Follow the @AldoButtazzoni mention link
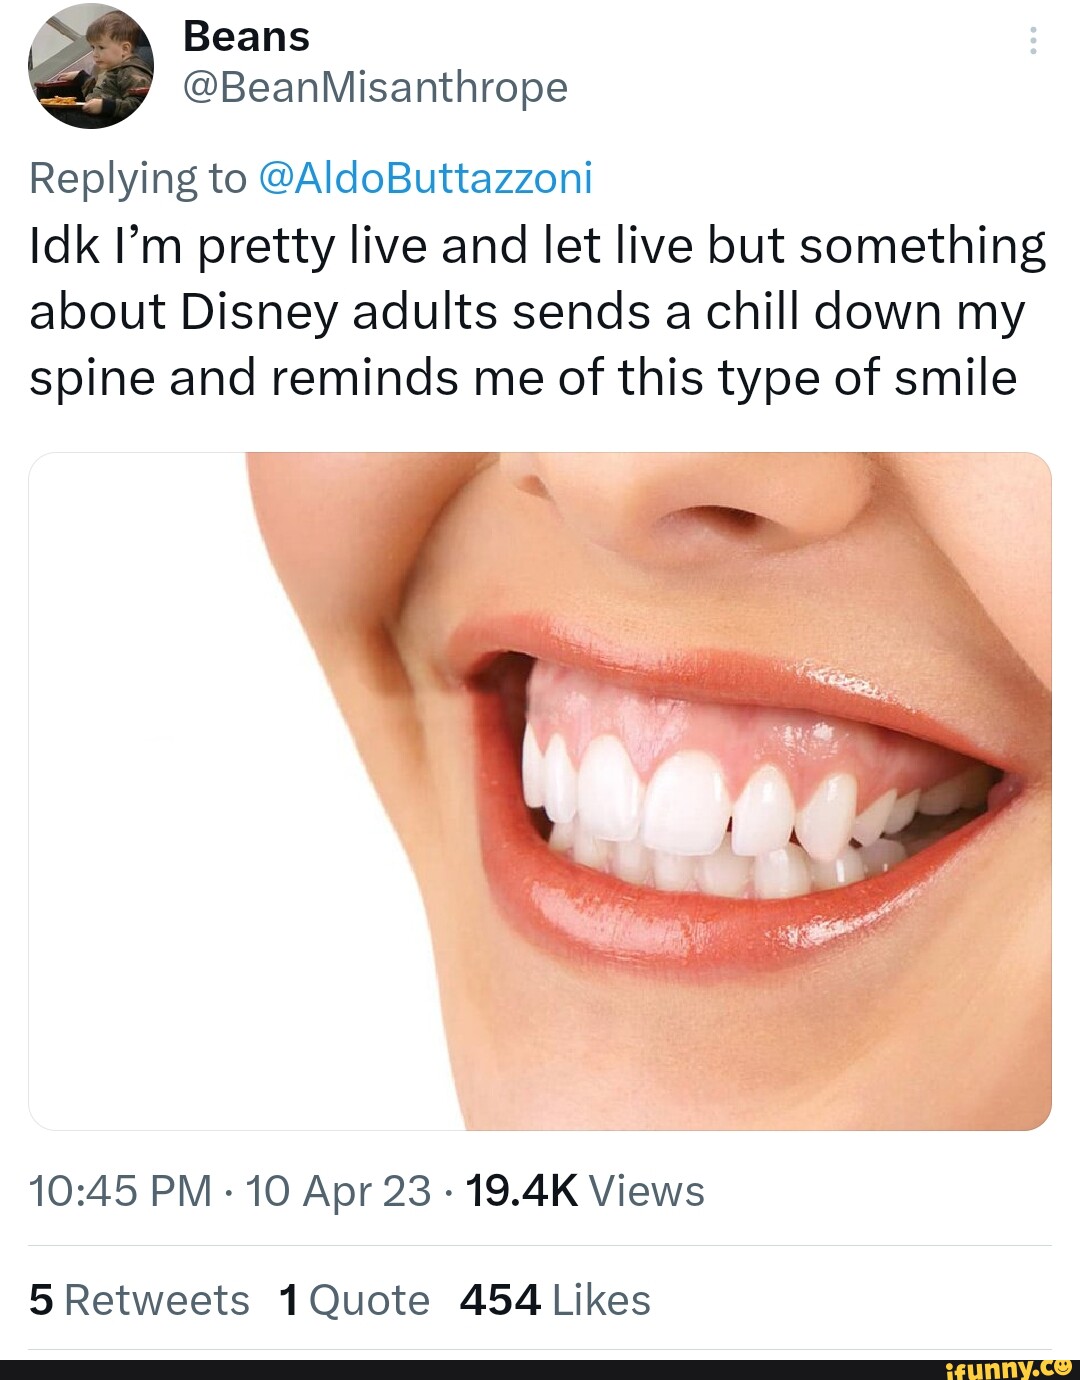The width and height of the screenshot is (1080, 1380). point(425,178)
